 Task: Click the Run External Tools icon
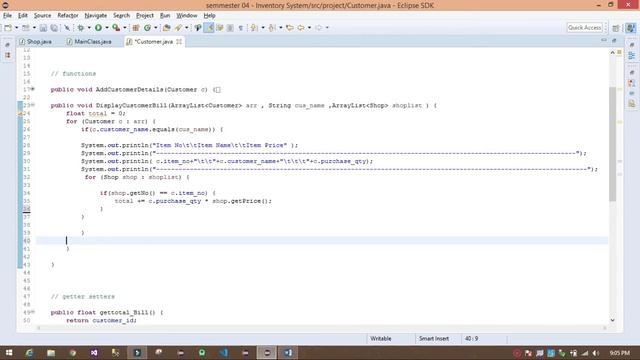(x=116, y=28)
